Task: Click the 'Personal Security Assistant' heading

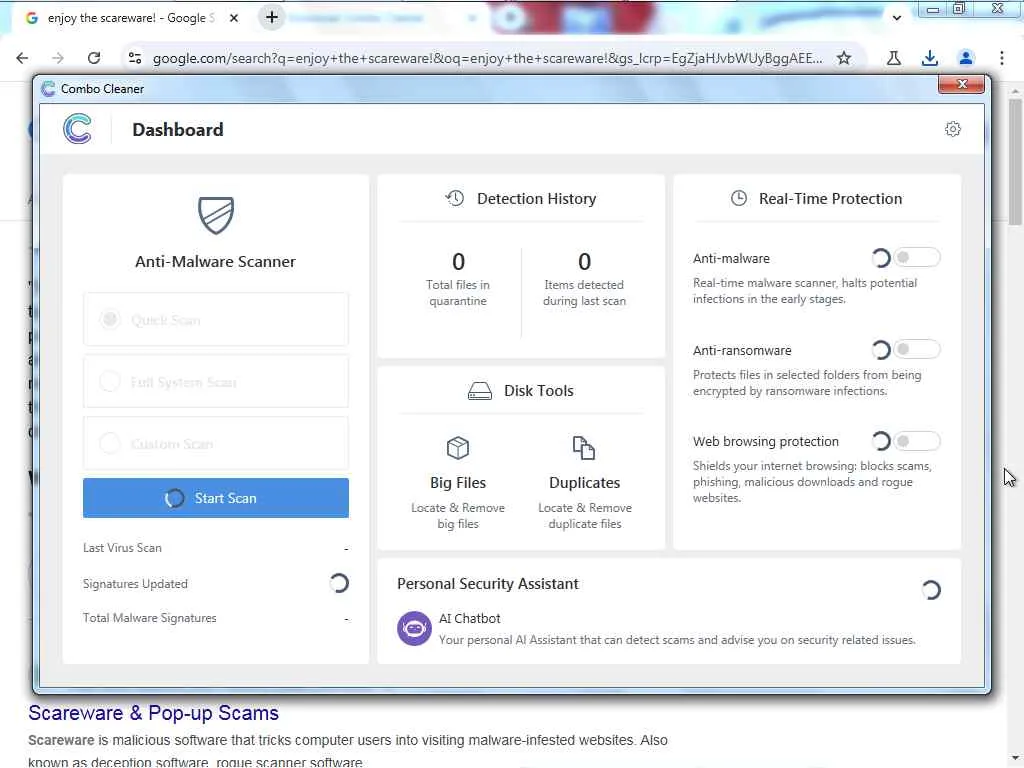Action: 488,584
